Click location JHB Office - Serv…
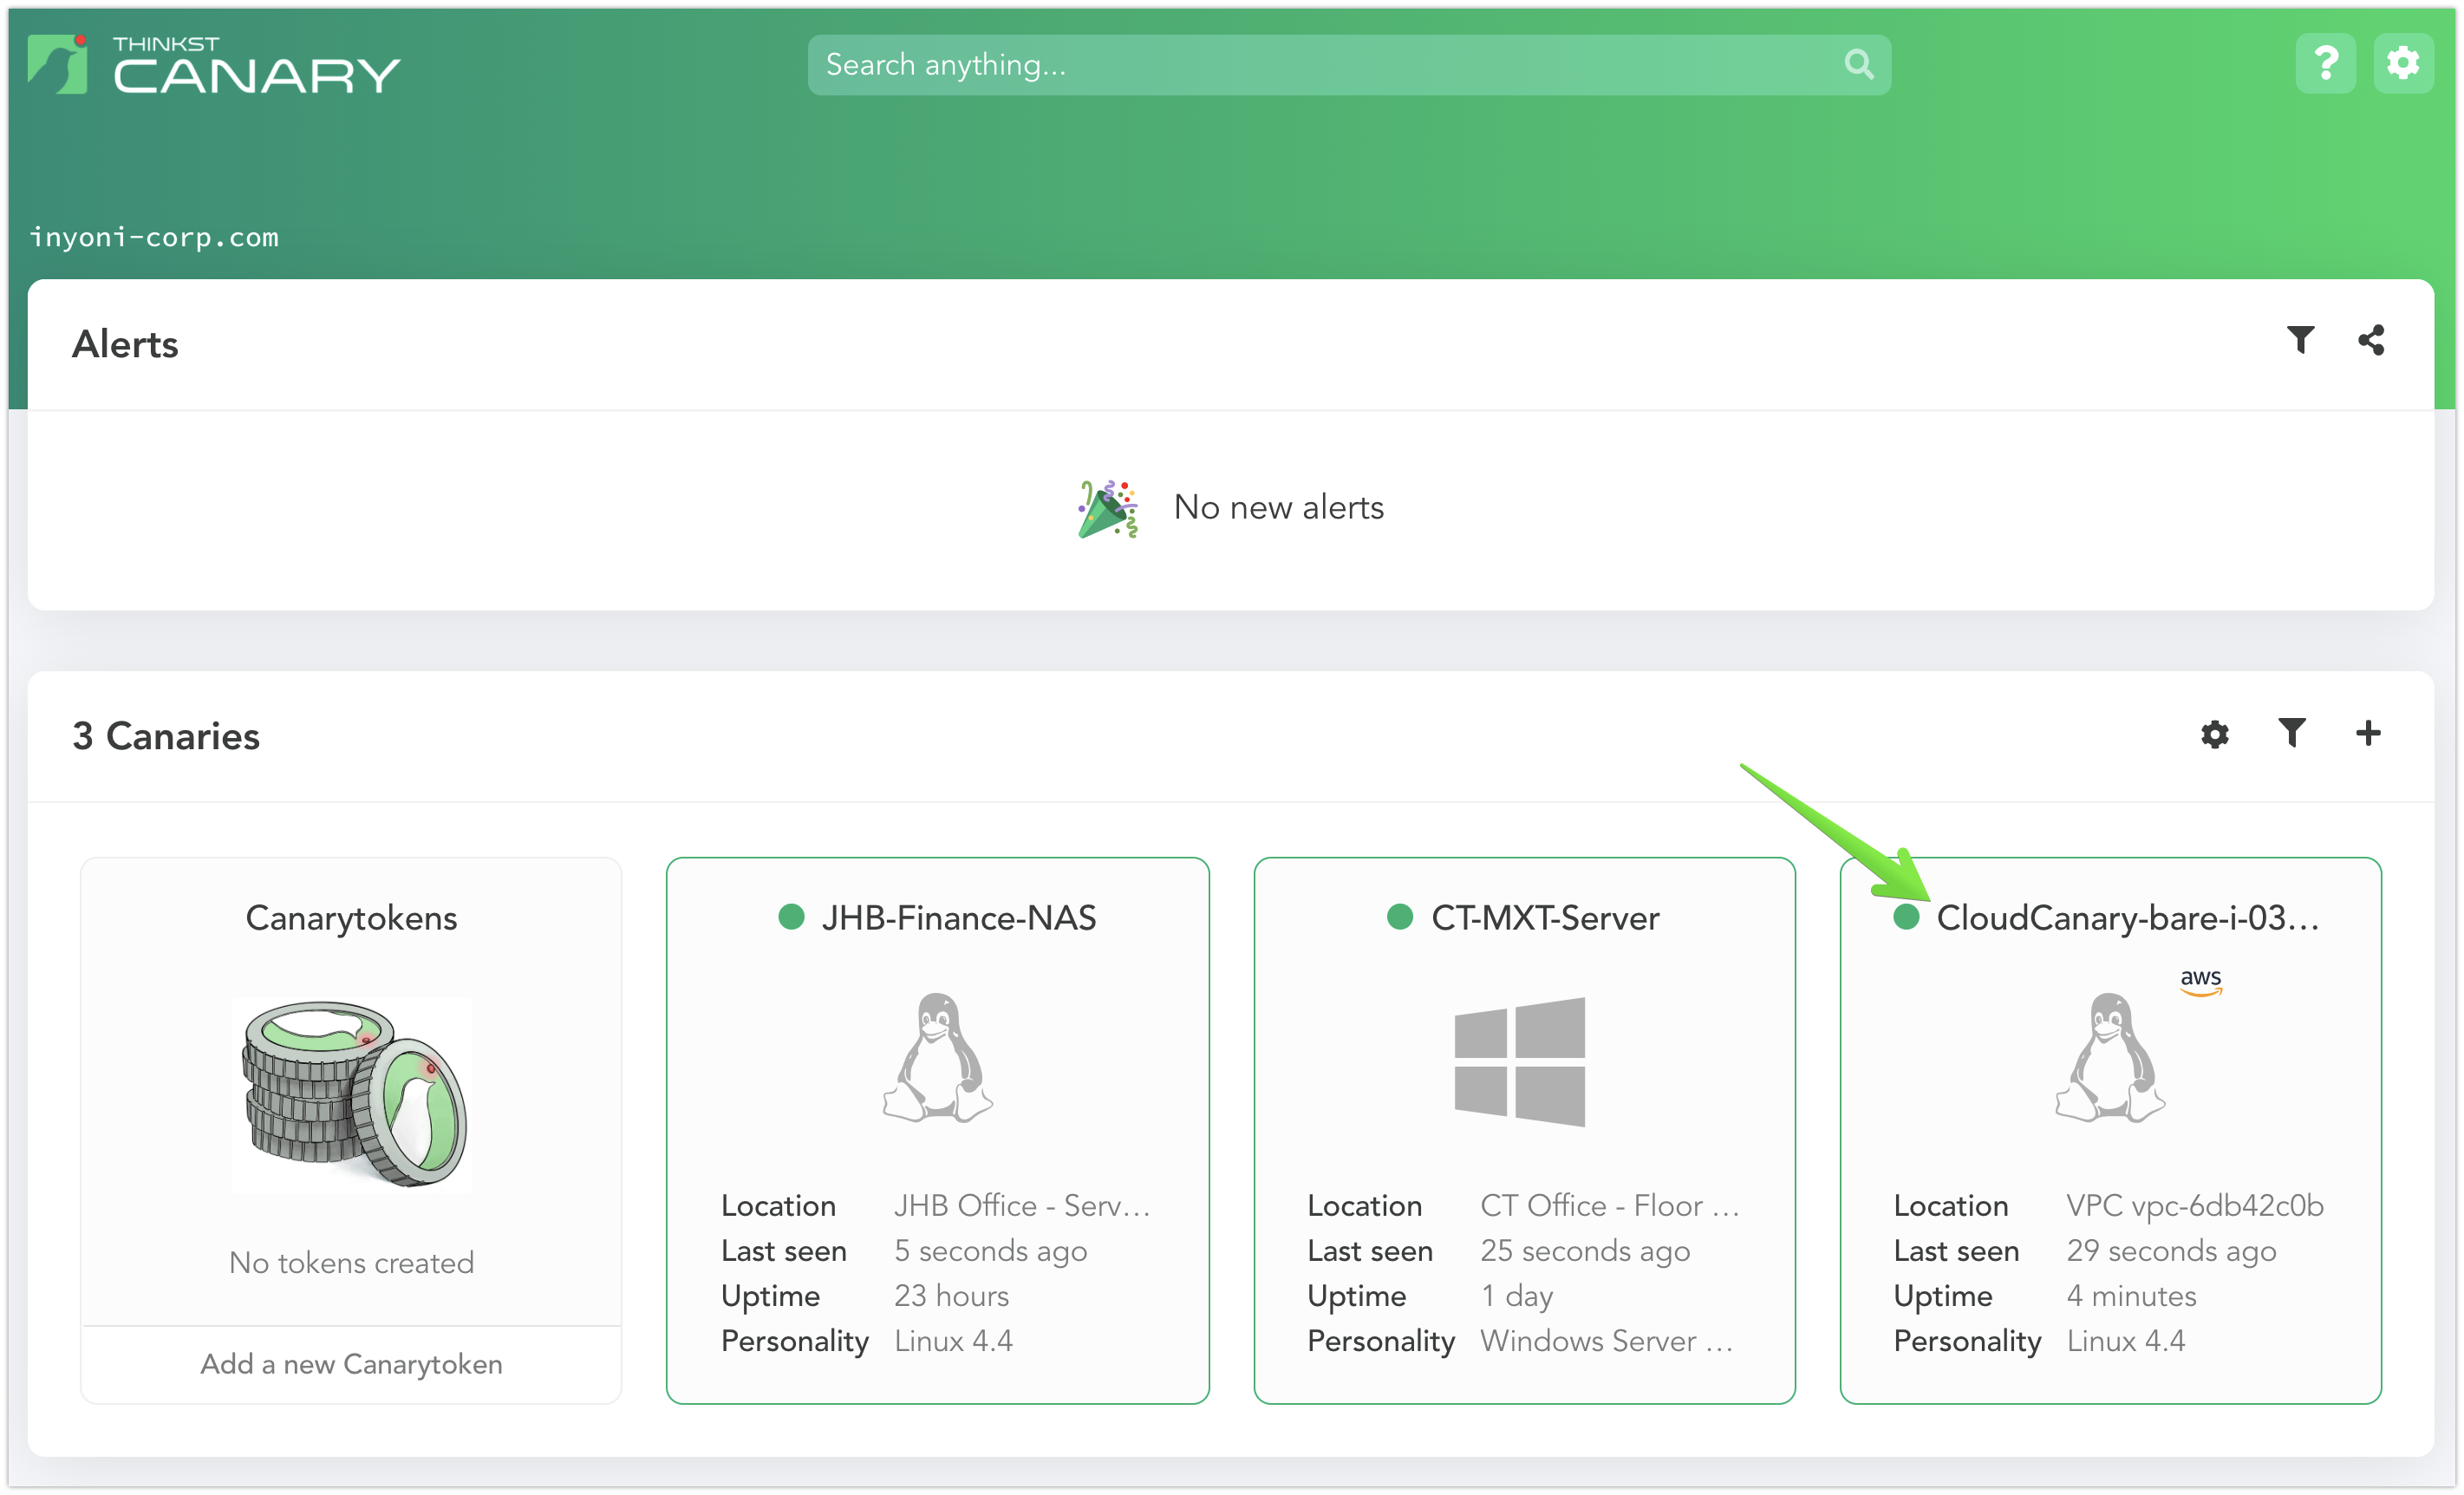This screenshot has width=2464, height=1495. tap(1022, 1206)
